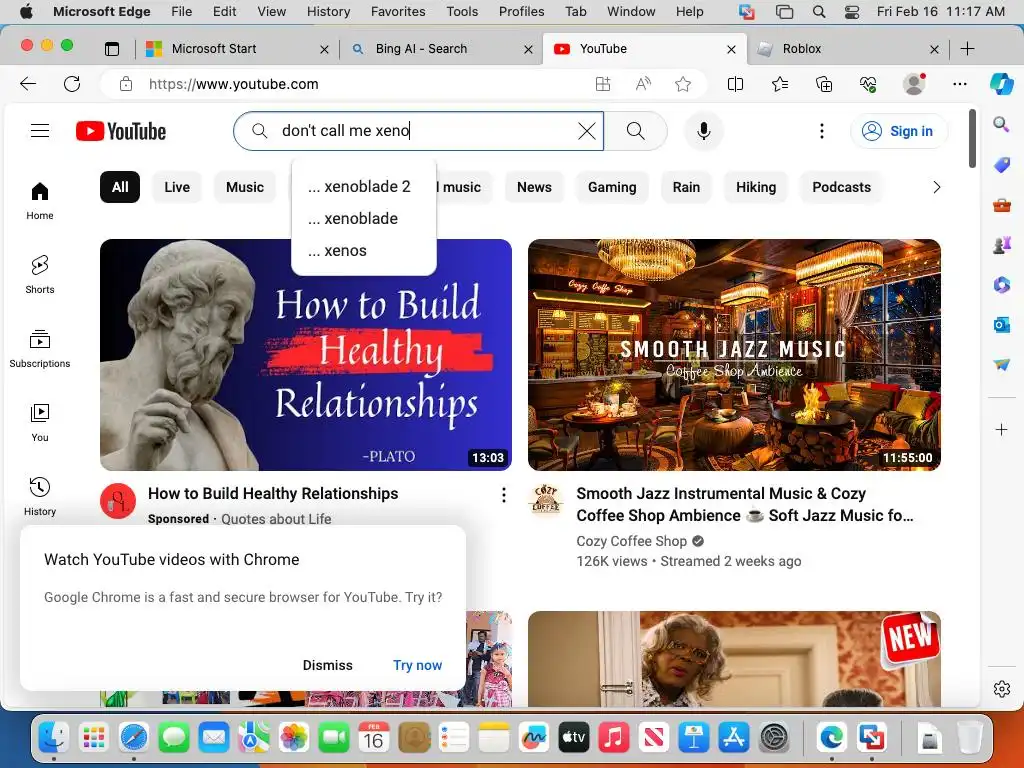The image size is (1024, 768).
Task: Switch to the Roblox tab
Action: (x=848, y=49)
